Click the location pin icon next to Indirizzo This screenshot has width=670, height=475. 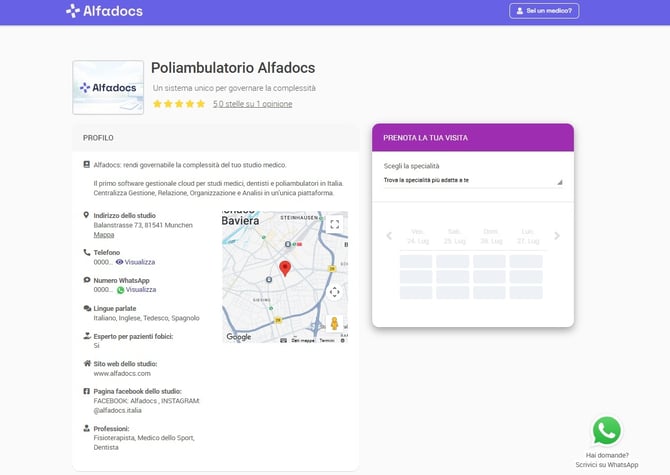[86, 215]
